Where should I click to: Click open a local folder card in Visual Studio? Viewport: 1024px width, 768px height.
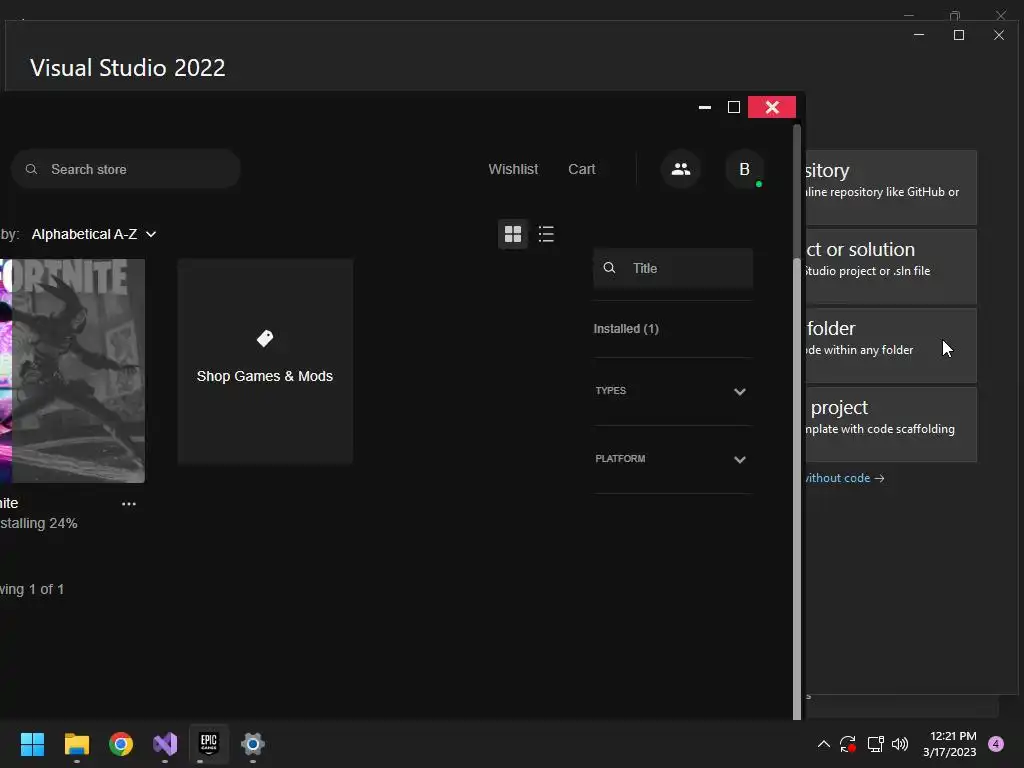click(x=891, y=345)
